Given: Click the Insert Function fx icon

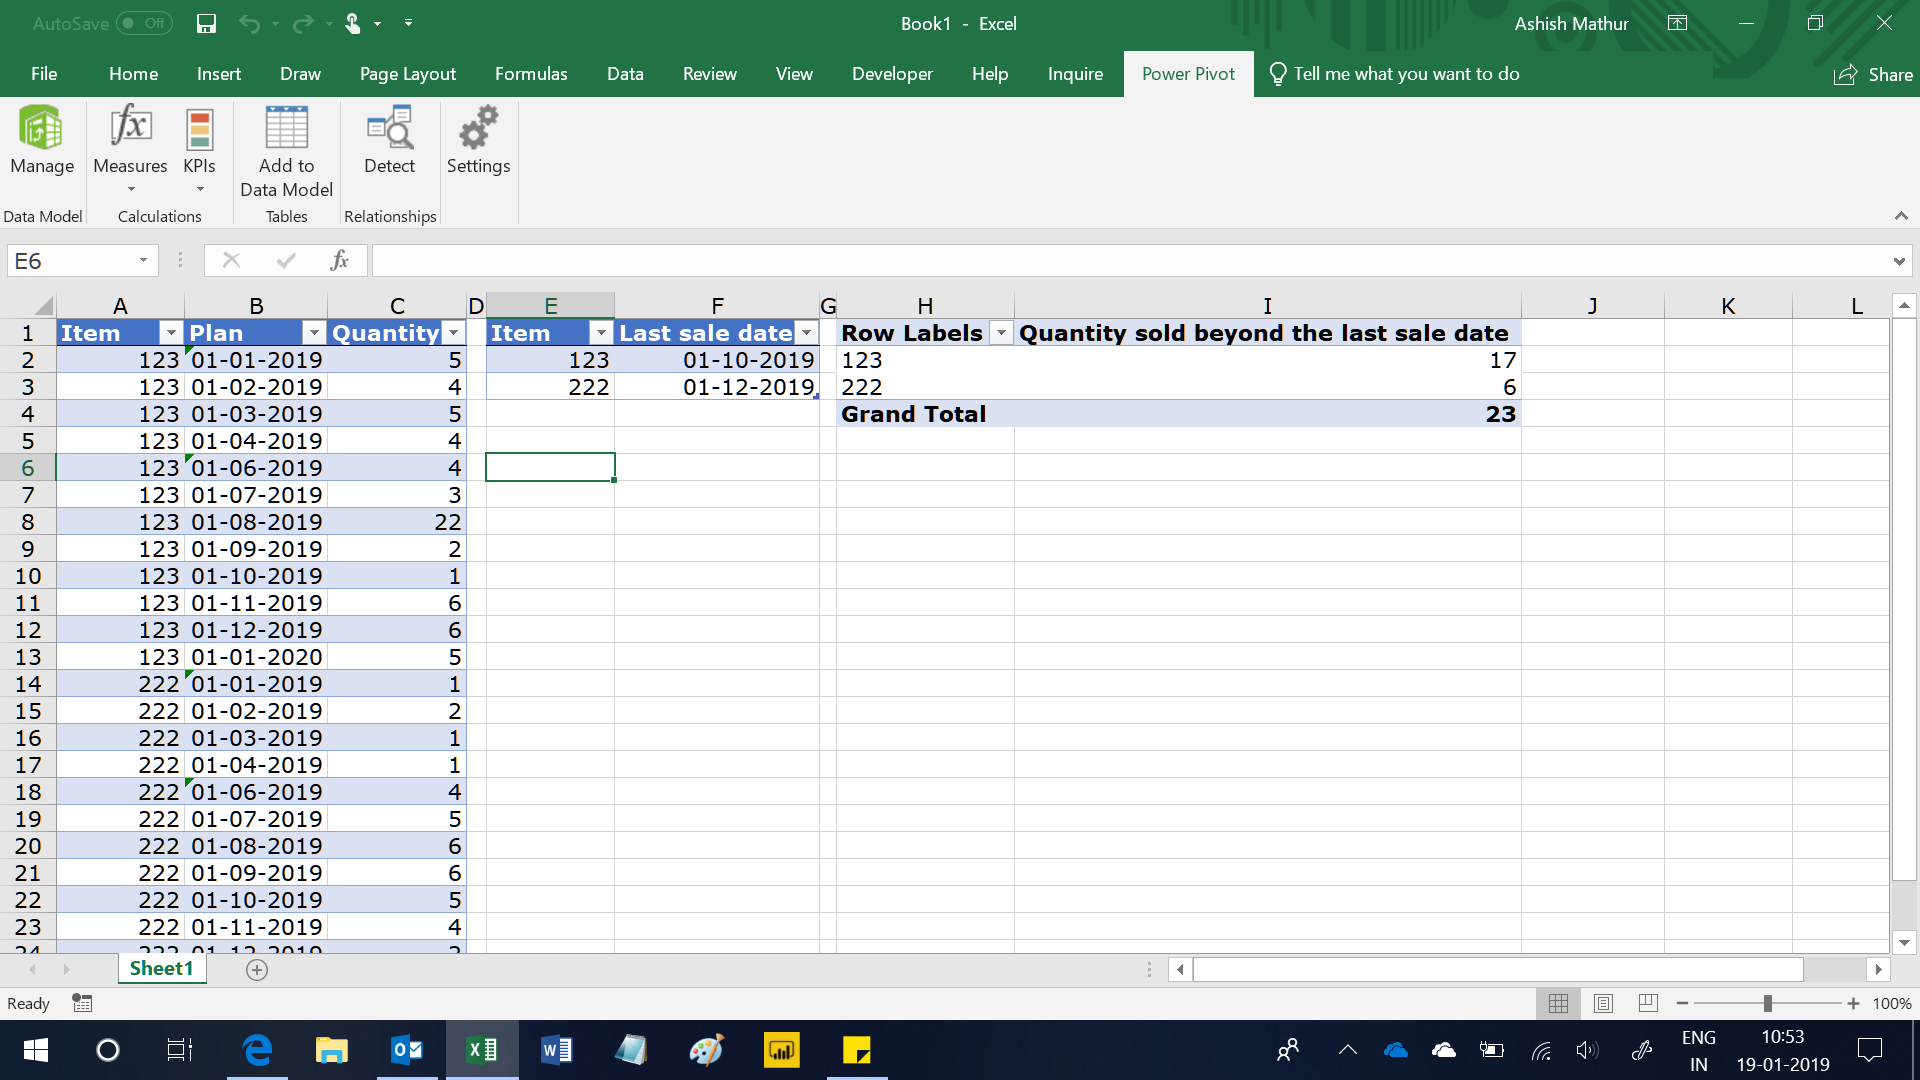Looking at the screenshot, I should pyautogui.click(x=339, y=261).
